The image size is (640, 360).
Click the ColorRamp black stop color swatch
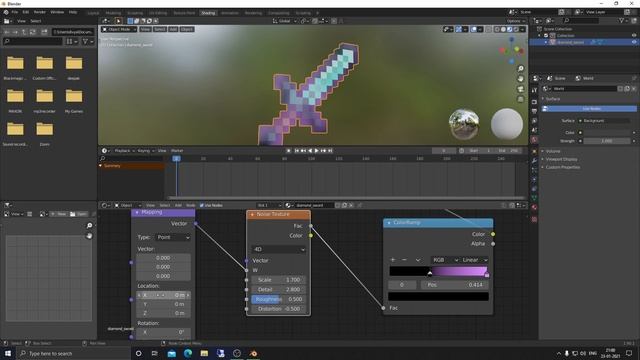coord(438,296)
